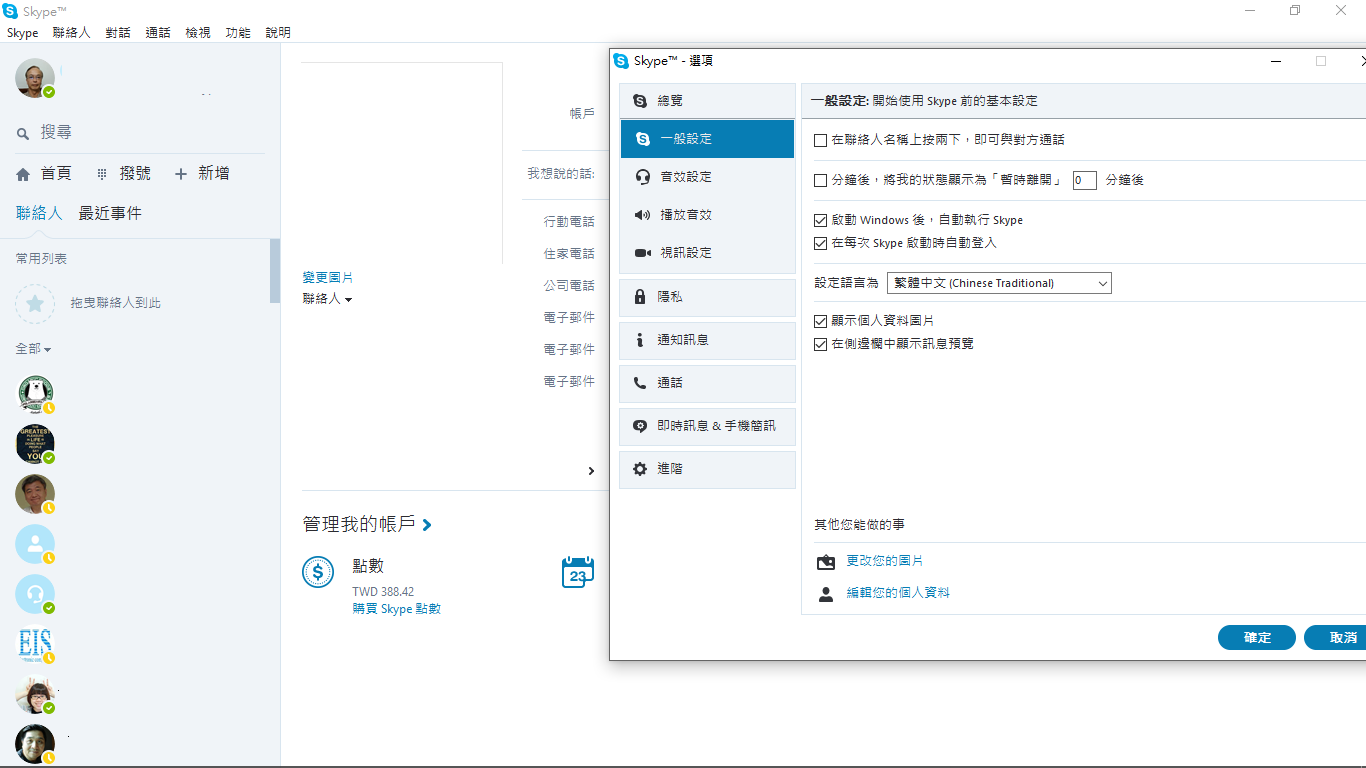Select the headset avatar contact
Viewport: 1366px width, 768px height.
(35, 594)
